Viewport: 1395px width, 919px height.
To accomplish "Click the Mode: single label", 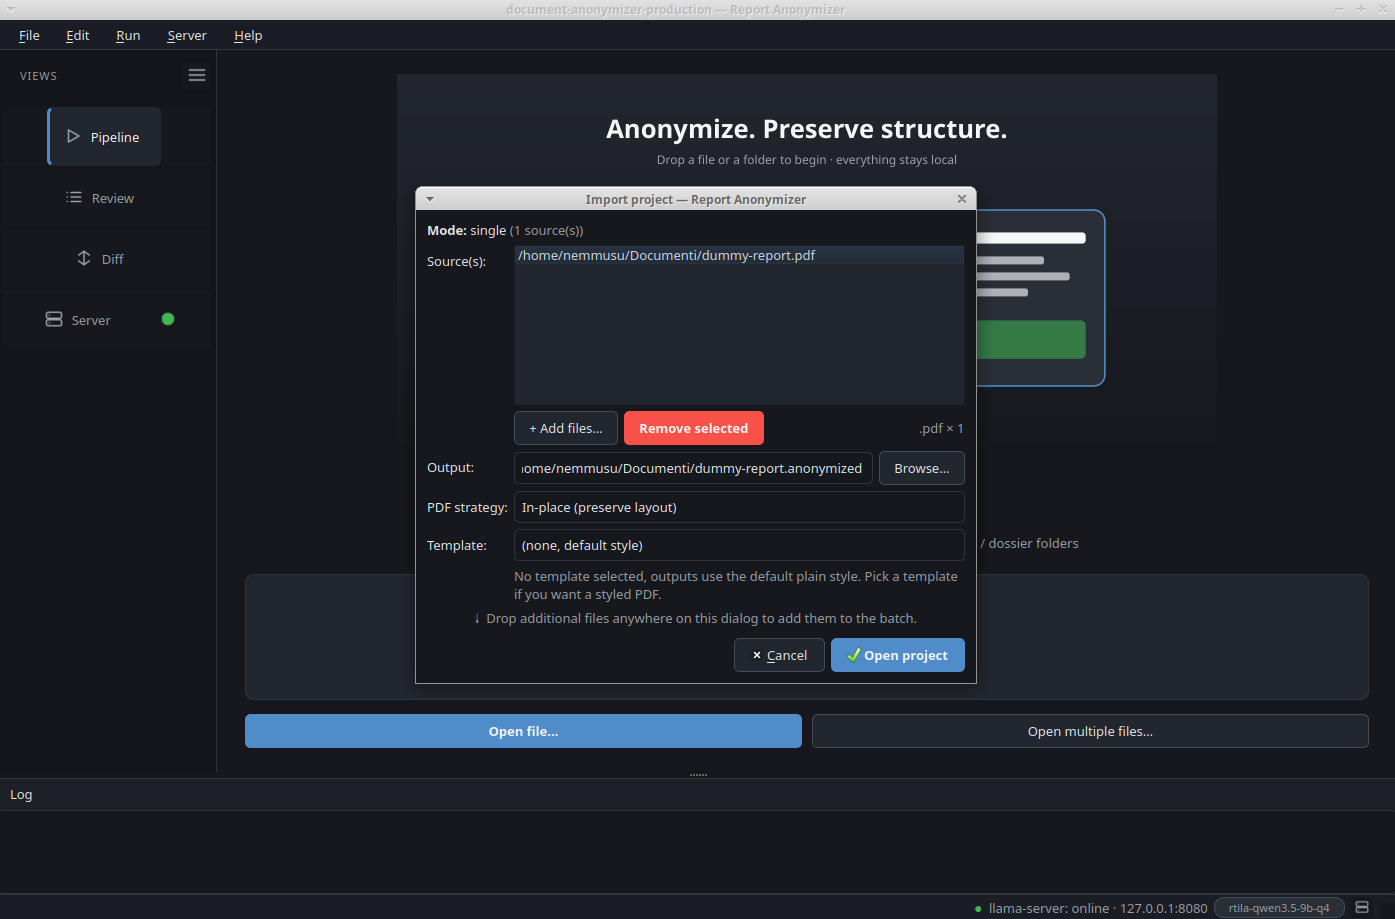I will 466,230.
